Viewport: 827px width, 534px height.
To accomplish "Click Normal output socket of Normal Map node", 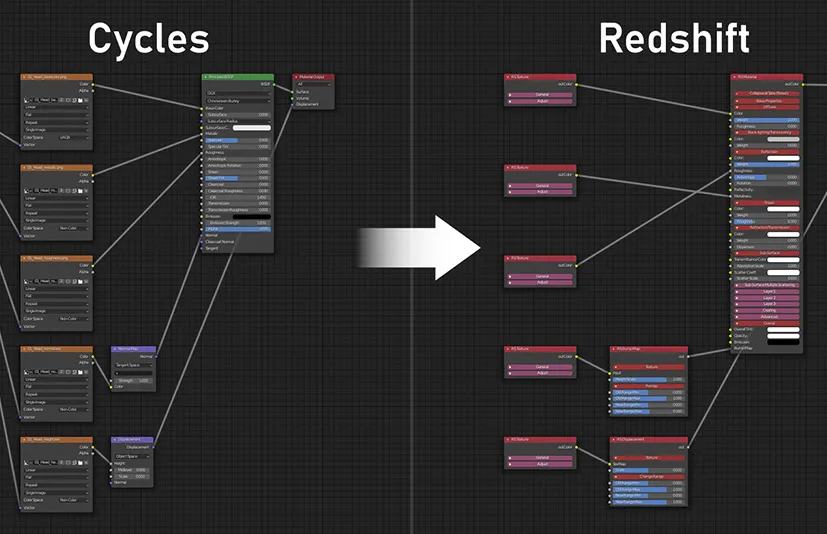I will click(x=156, y=356).
